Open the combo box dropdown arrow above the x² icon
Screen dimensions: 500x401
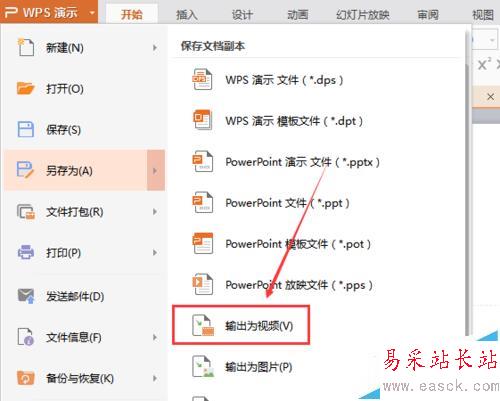492,40
